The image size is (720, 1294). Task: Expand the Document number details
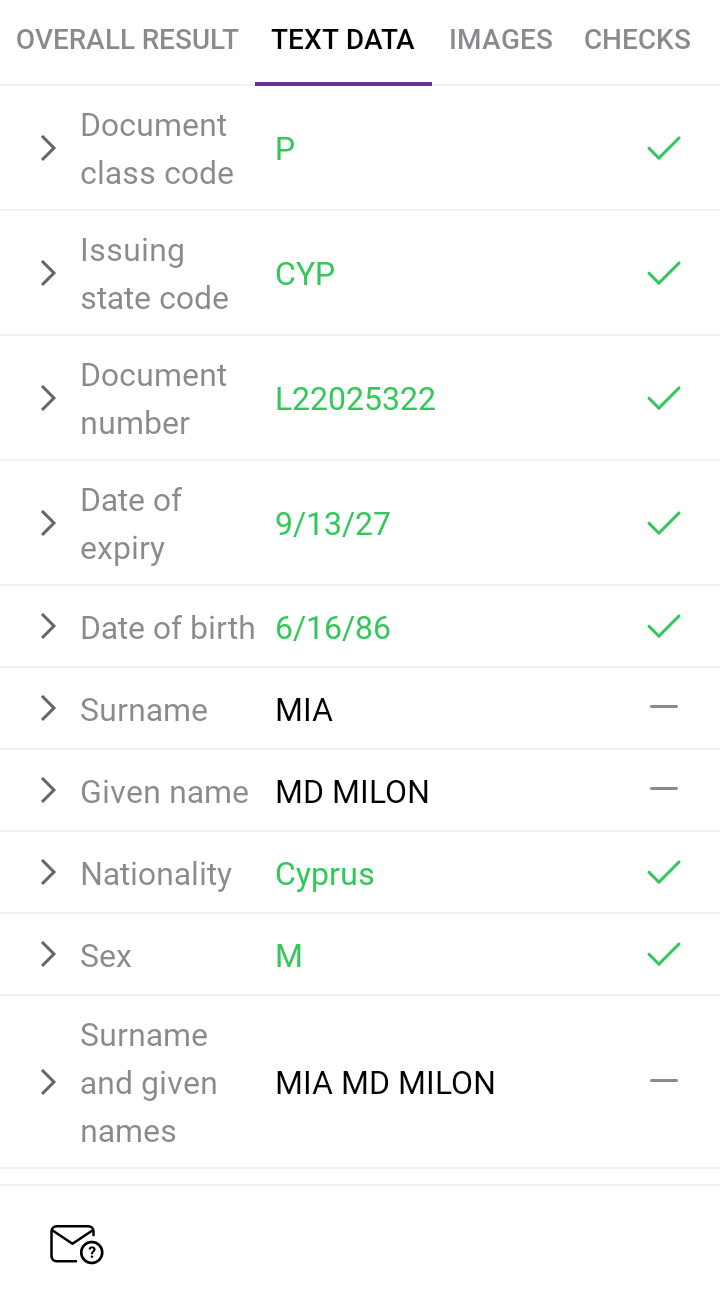coord(48,399)
